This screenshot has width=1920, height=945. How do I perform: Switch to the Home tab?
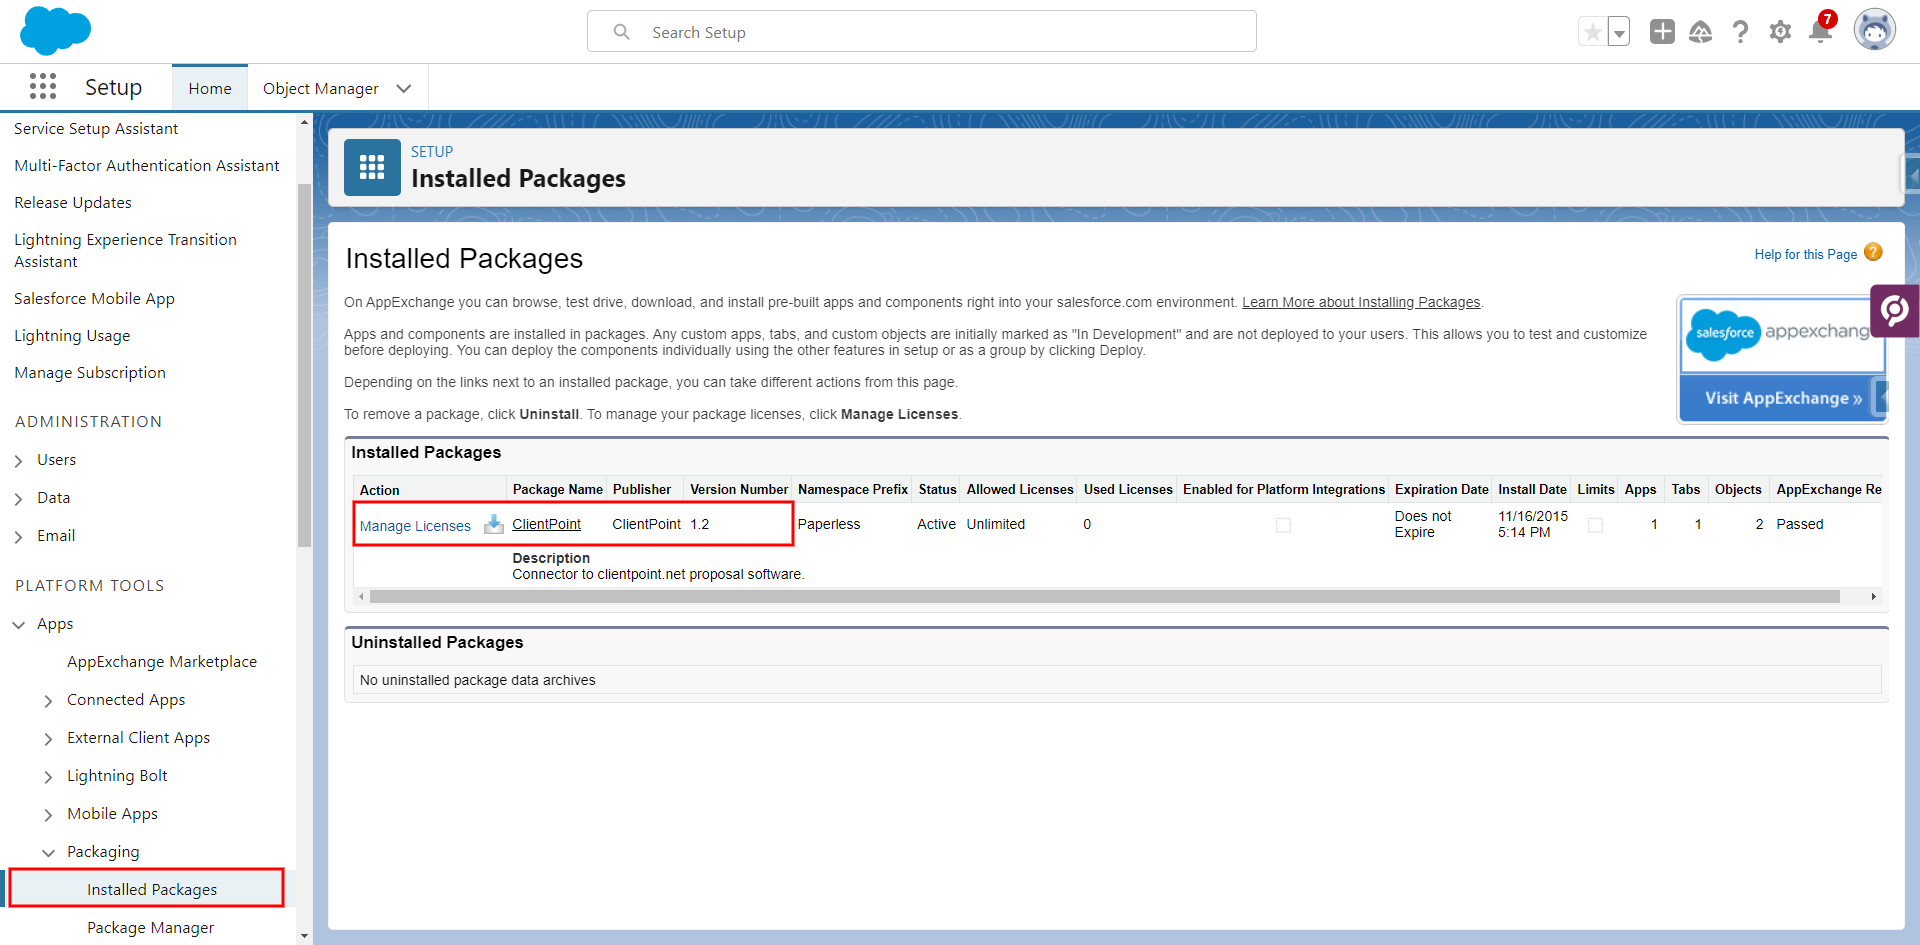pyautogui.click(x=210, y=88)
